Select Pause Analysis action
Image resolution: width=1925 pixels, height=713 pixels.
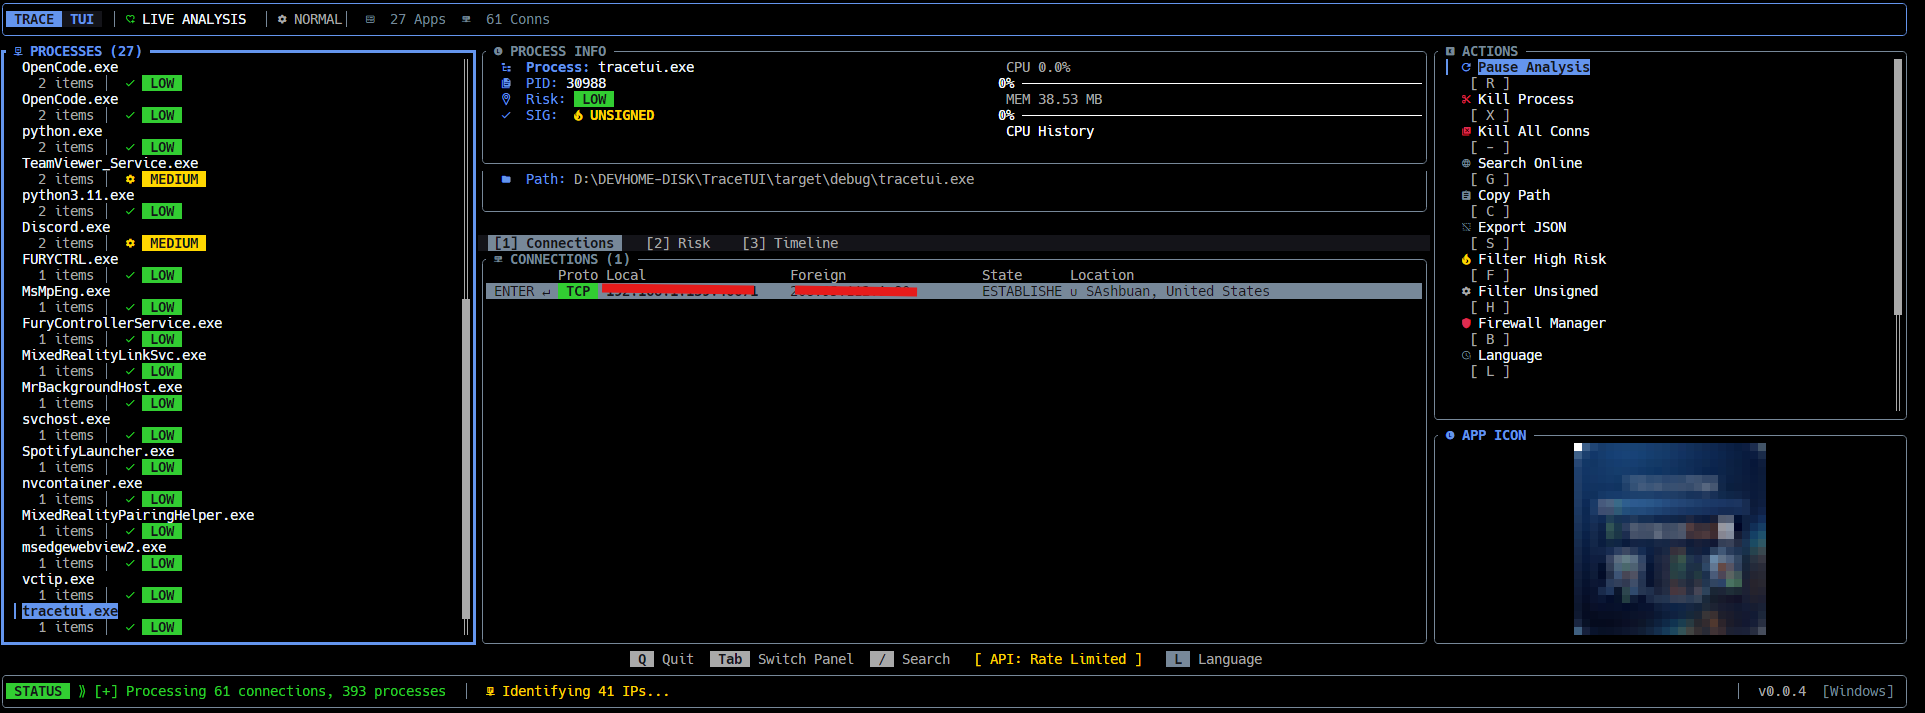click(x=1534, y=67)
